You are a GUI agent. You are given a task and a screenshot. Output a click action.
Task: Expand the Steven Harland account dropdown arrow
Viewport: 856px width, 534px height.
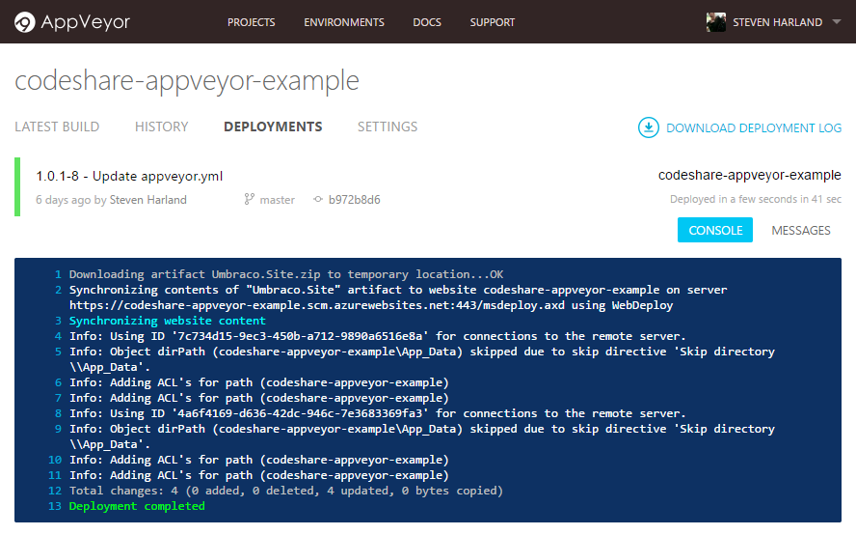(x=836, y=22)
